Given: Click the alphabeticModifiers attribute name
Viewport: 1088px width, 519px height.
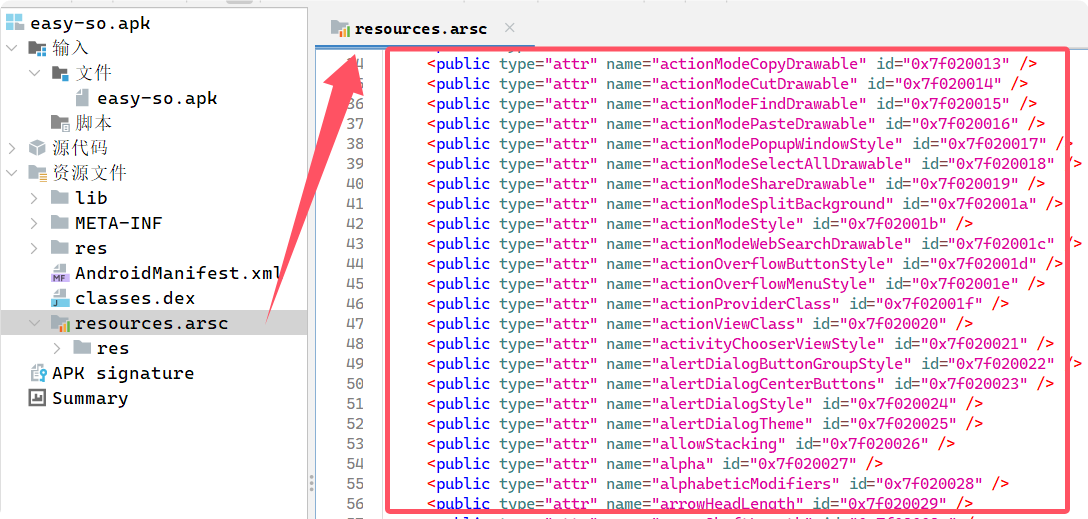Looking at the screenshot, I should 745,484.
